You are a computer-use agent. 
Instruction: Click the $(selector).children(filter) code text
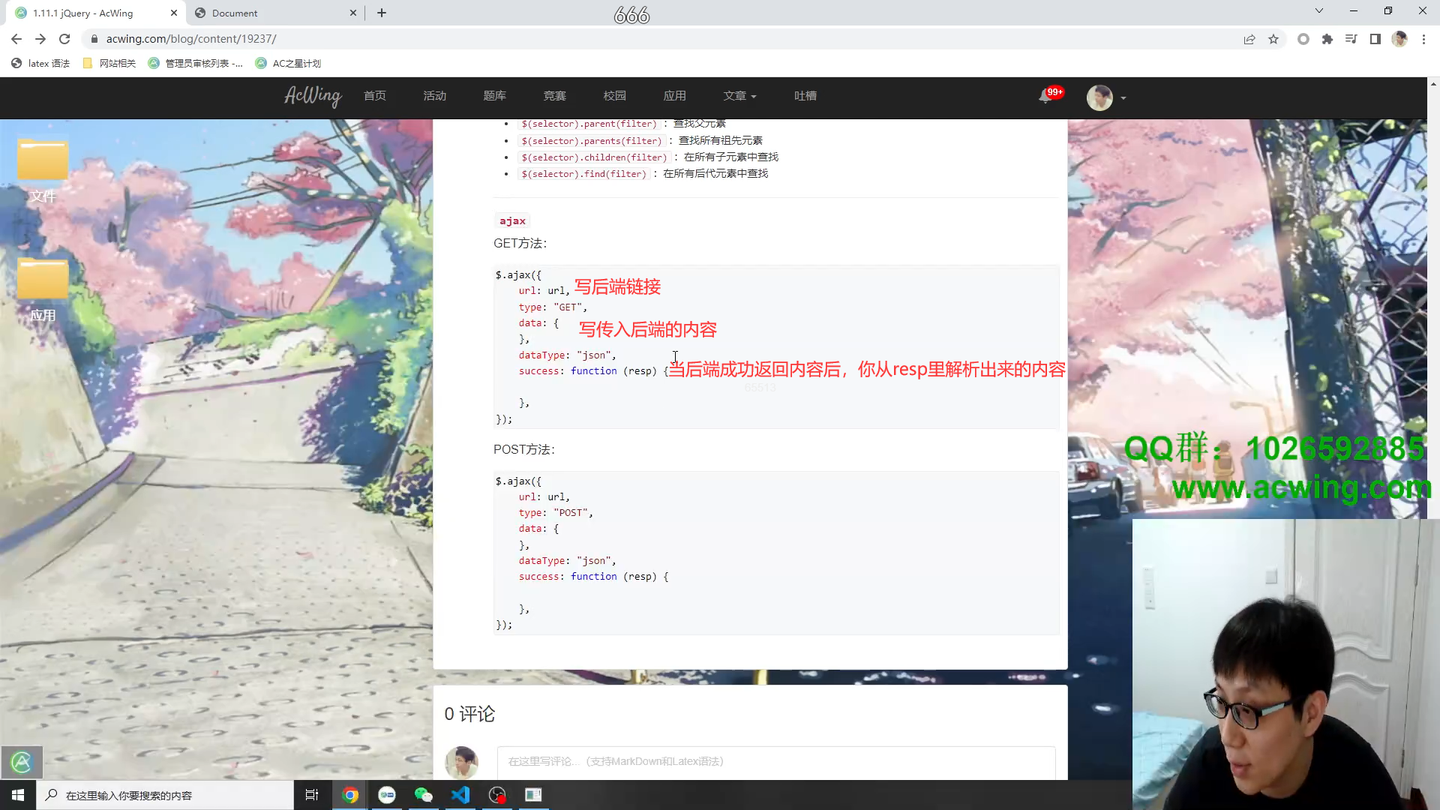[594, 157]
